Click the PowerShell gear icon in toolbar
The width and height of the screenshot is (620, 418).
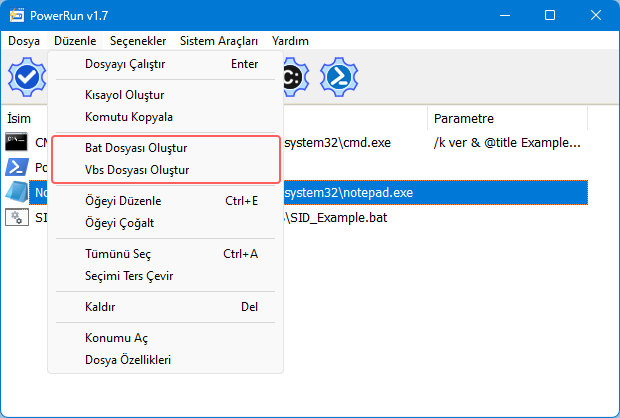click(x=339, y=77)
